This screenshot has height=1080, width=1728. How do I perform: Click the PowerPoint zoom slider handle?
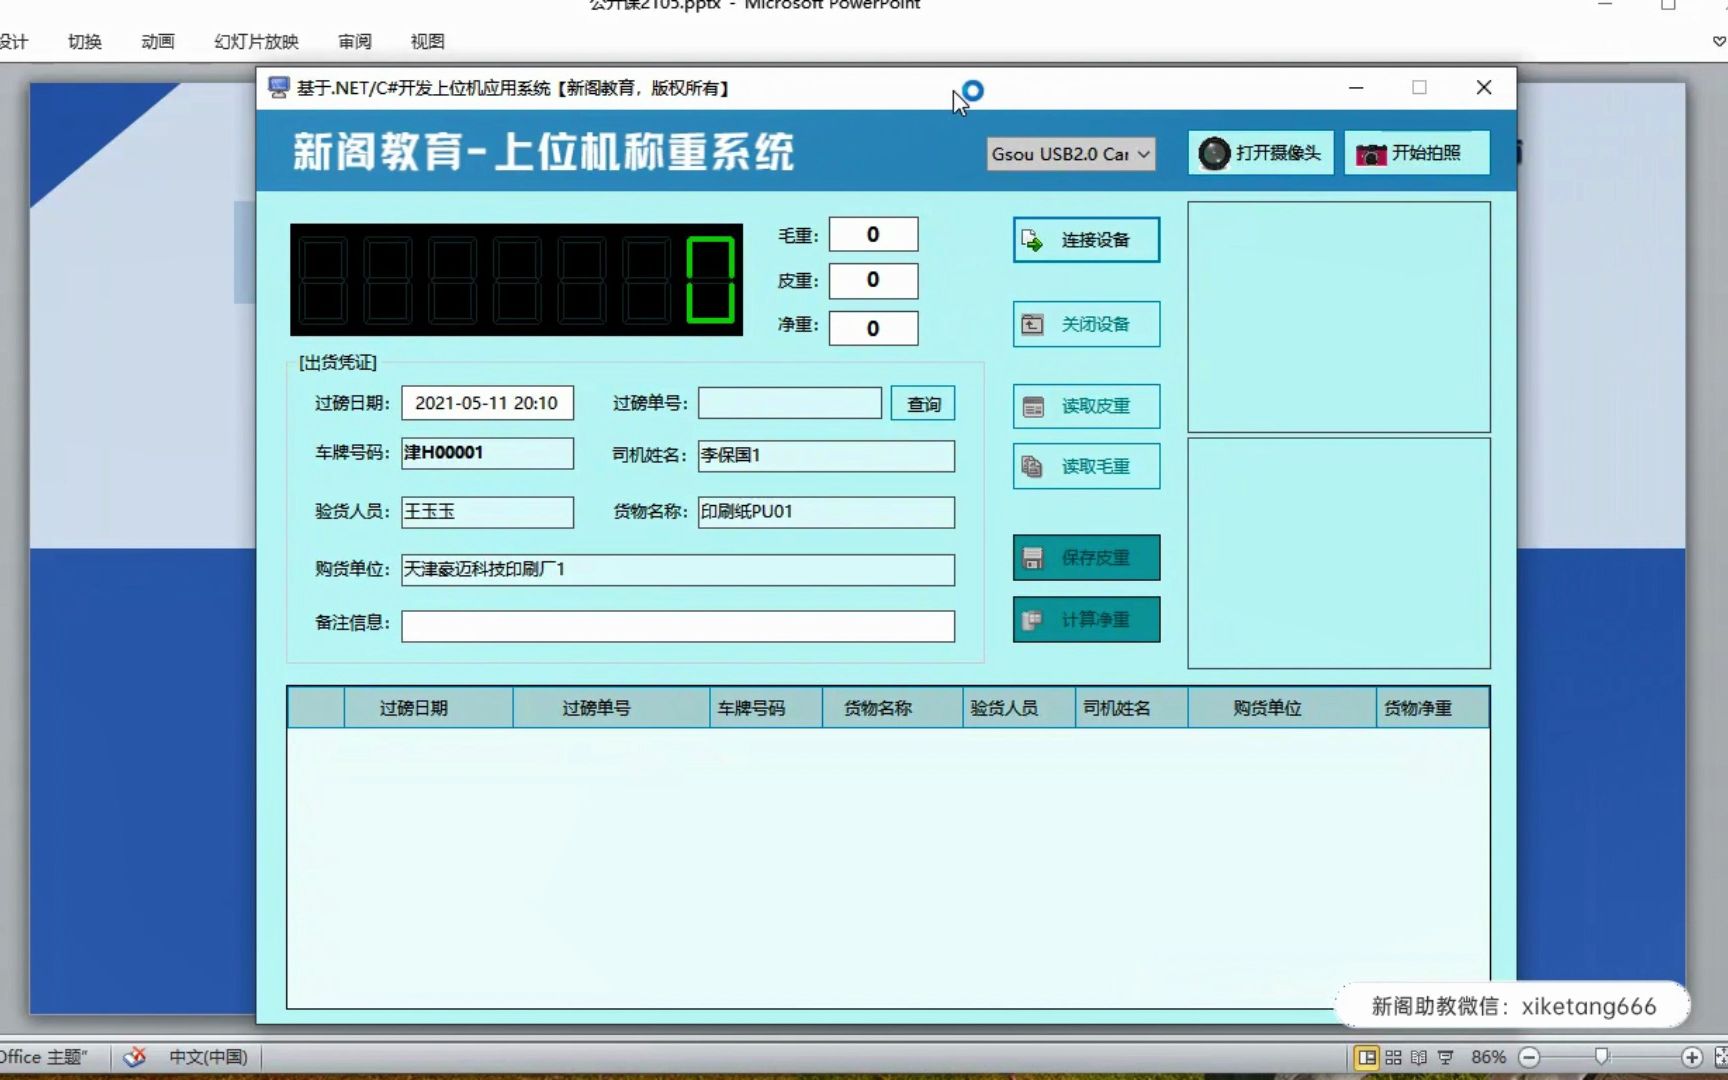(1602, 1057)
